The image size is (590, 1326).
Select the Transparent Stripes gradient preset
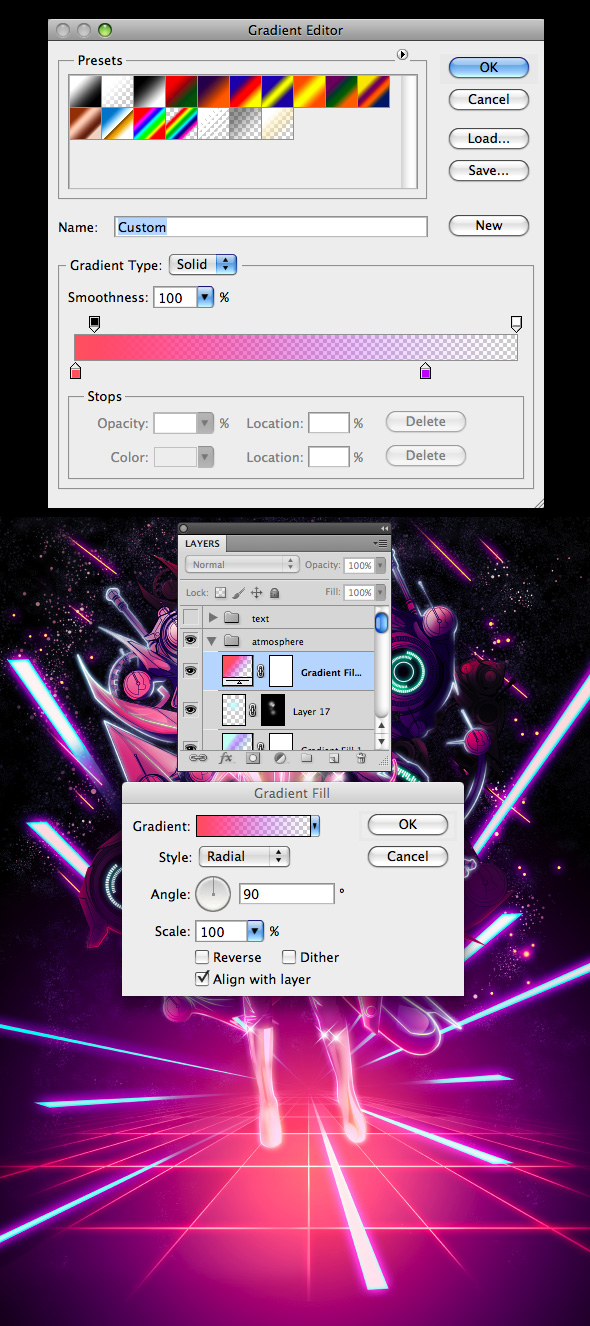tap(213, 124)
